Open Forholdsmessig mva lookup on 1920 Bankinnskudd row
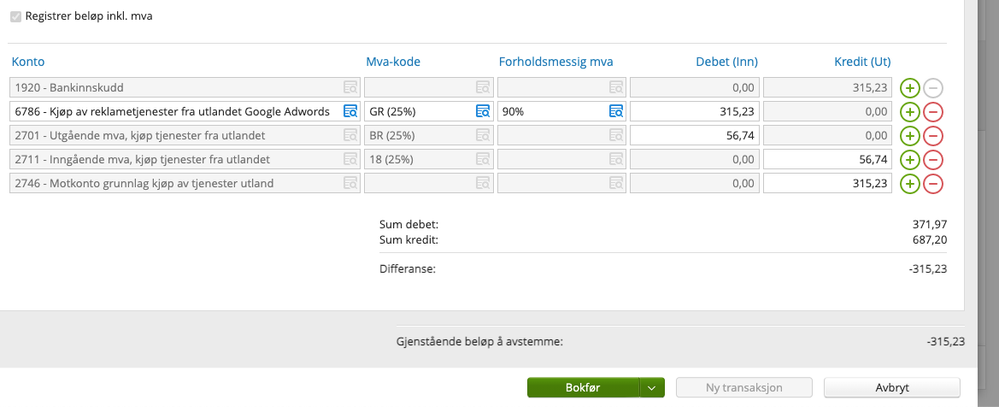This screenshot has width=999, height=407. pos(615,87)
